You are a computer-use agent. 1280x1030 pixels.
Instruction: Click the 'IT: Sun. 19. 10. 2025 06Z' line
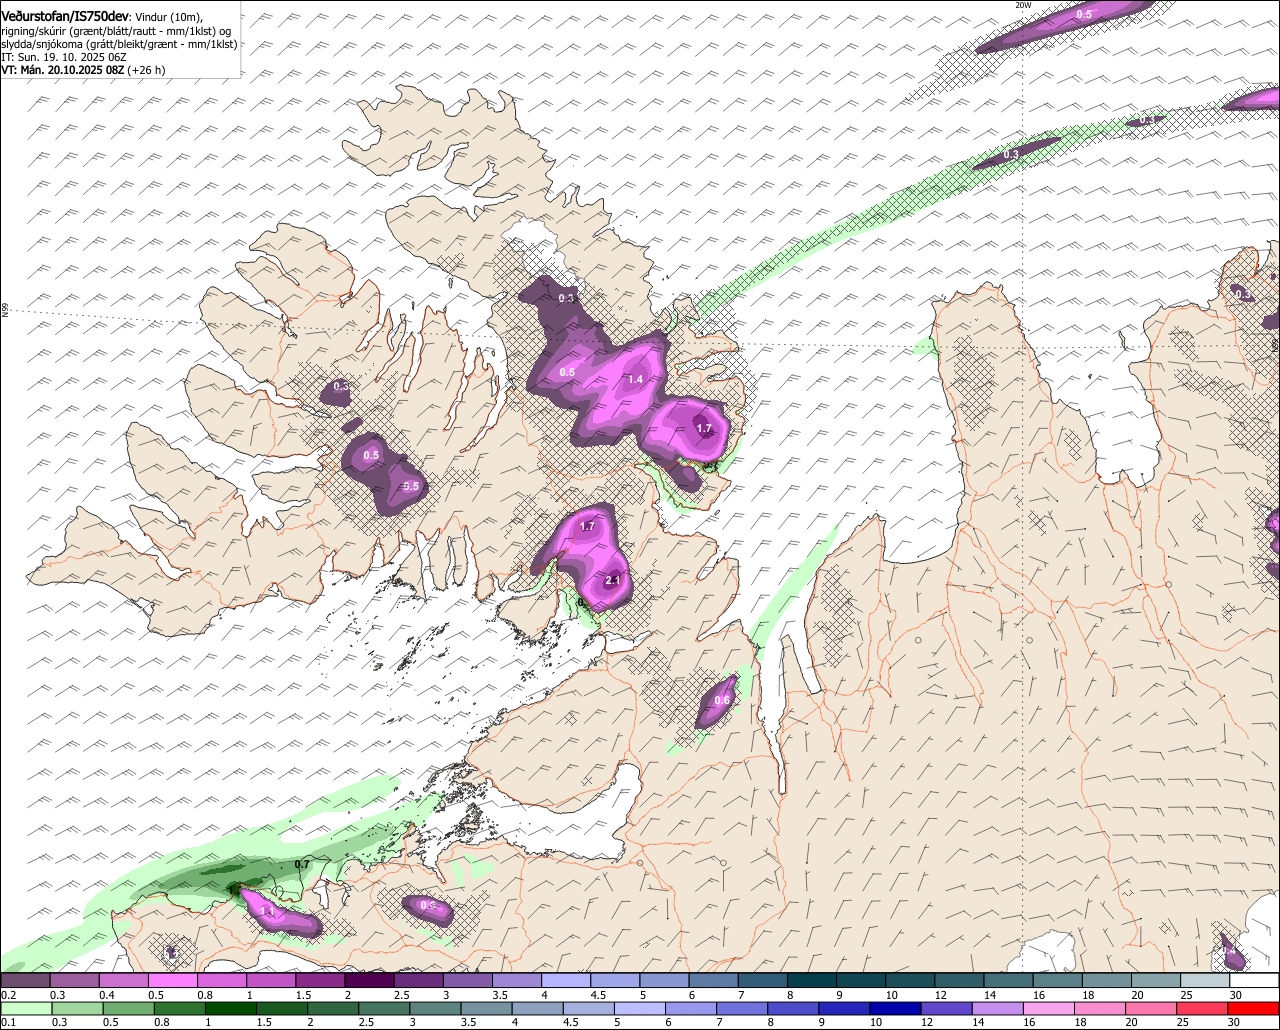tap(63, 58)
